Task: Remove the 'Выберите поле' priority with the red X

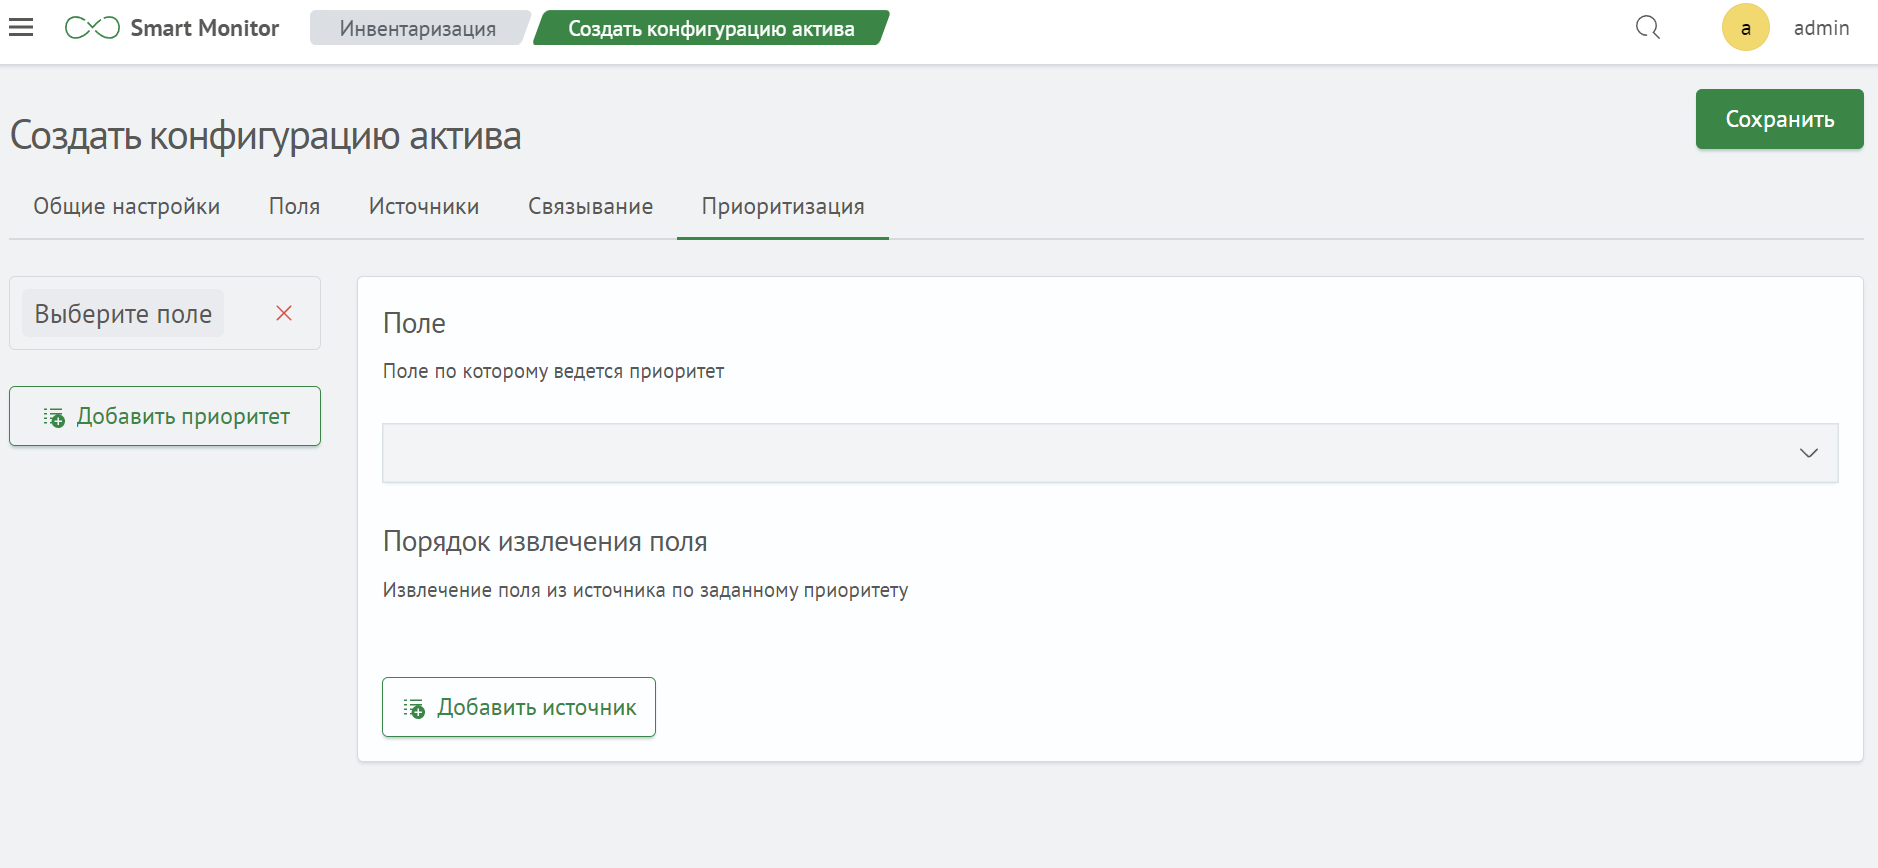Action: [284, 313]
